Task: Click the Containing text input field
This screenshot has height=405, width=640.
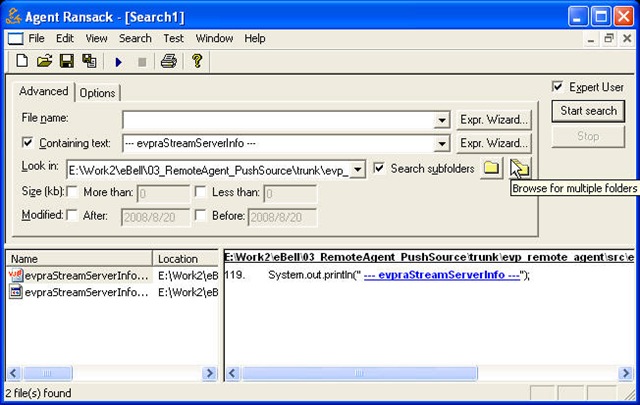Action: tap(279, 143)
